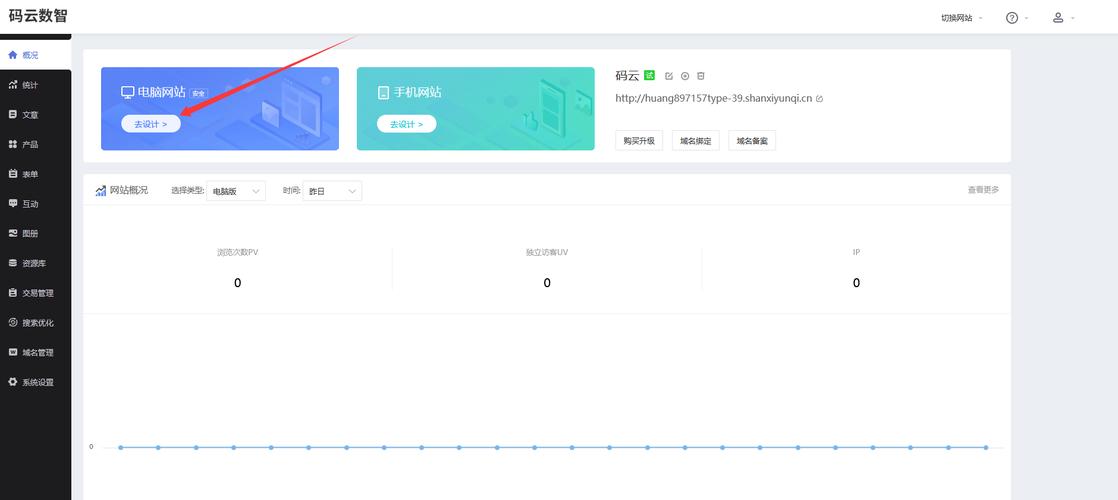Select 统计 in the sidebar menu
The image size is (1118, 500).
click(x=30, y=85)
